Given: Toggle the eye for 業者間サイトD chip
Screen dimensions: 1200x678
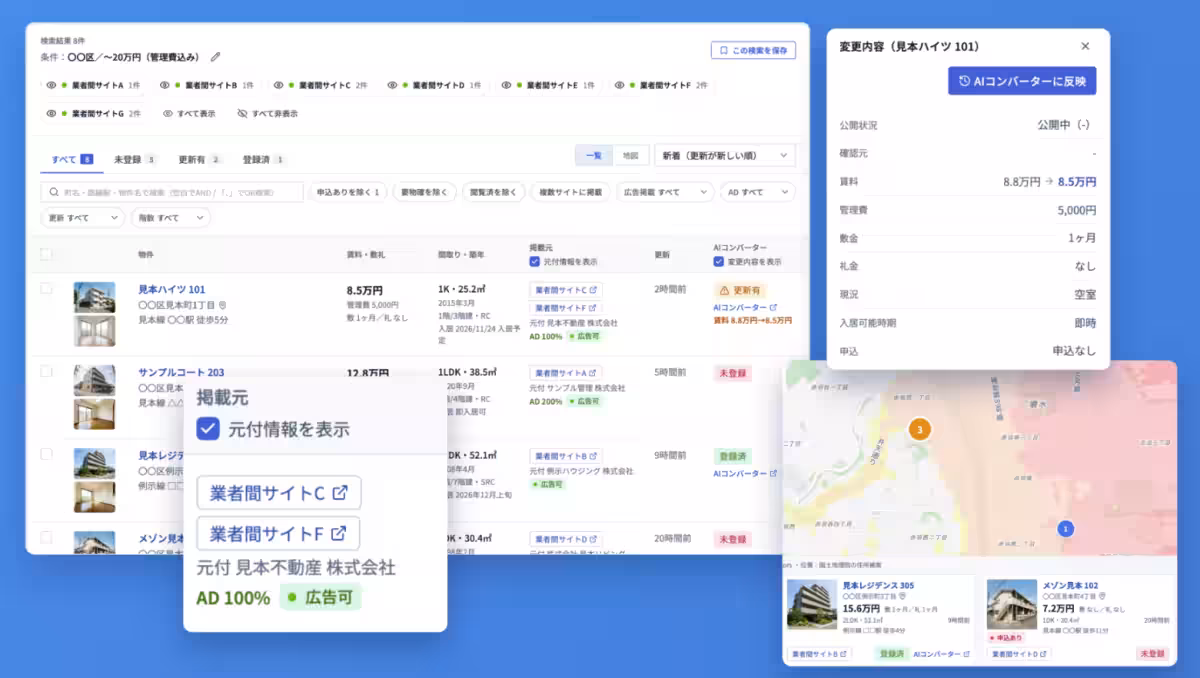Looking at the screenshot, I should (x=393, y=86).
